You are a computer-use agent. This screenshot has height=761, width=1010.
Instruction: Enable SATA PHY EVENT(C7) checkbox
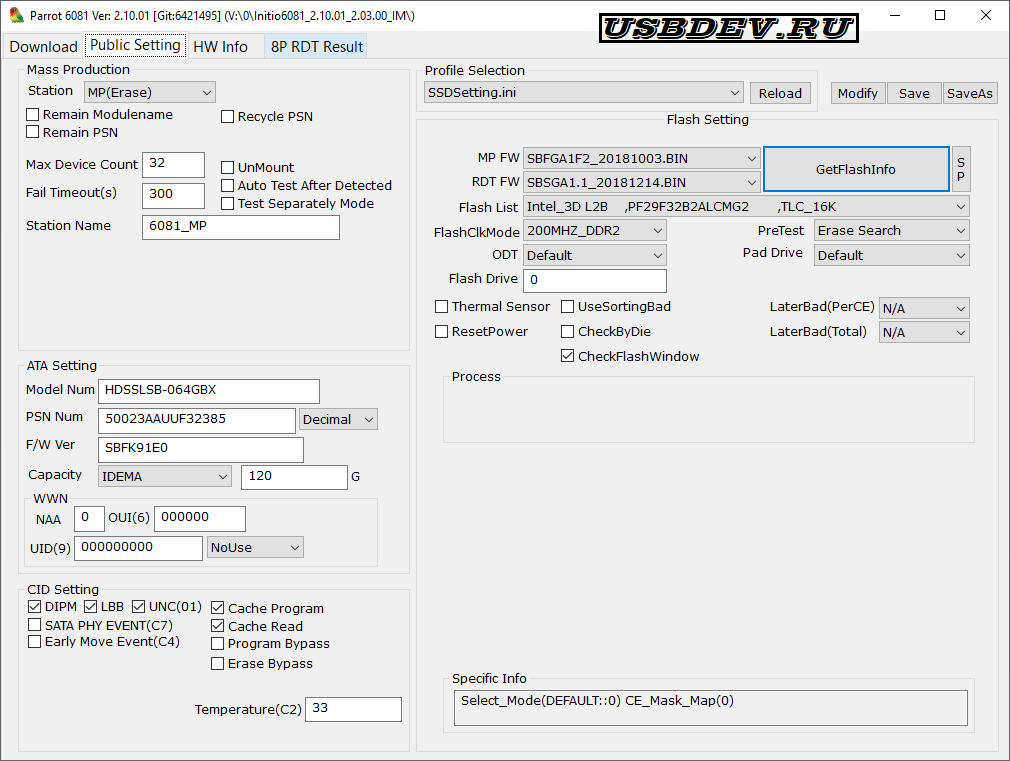tap(35, 624)
